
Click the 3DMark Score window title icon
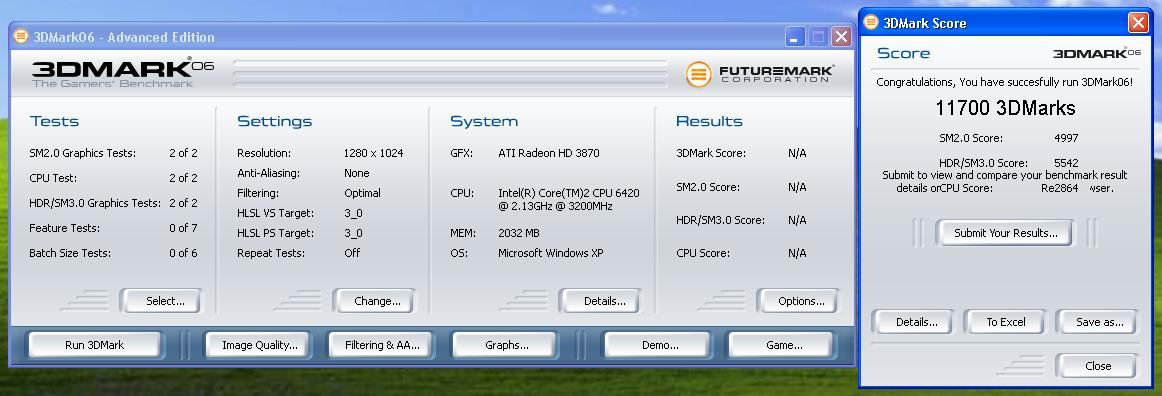[x=871, y=22]
